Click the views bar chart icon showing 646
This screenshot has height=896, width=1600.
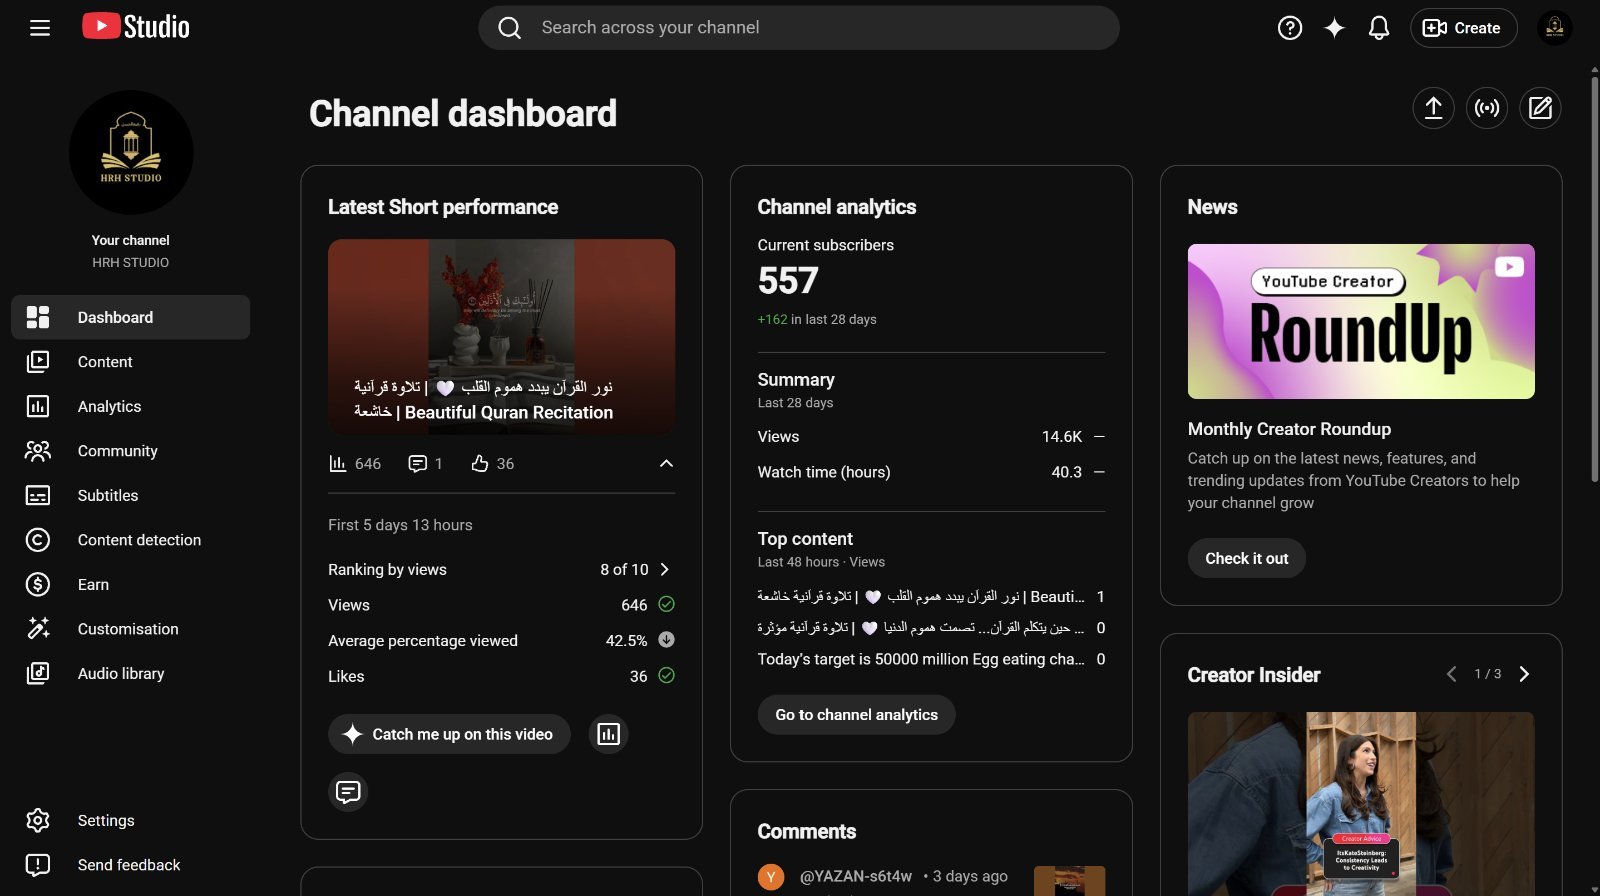[x=338, y=464]
